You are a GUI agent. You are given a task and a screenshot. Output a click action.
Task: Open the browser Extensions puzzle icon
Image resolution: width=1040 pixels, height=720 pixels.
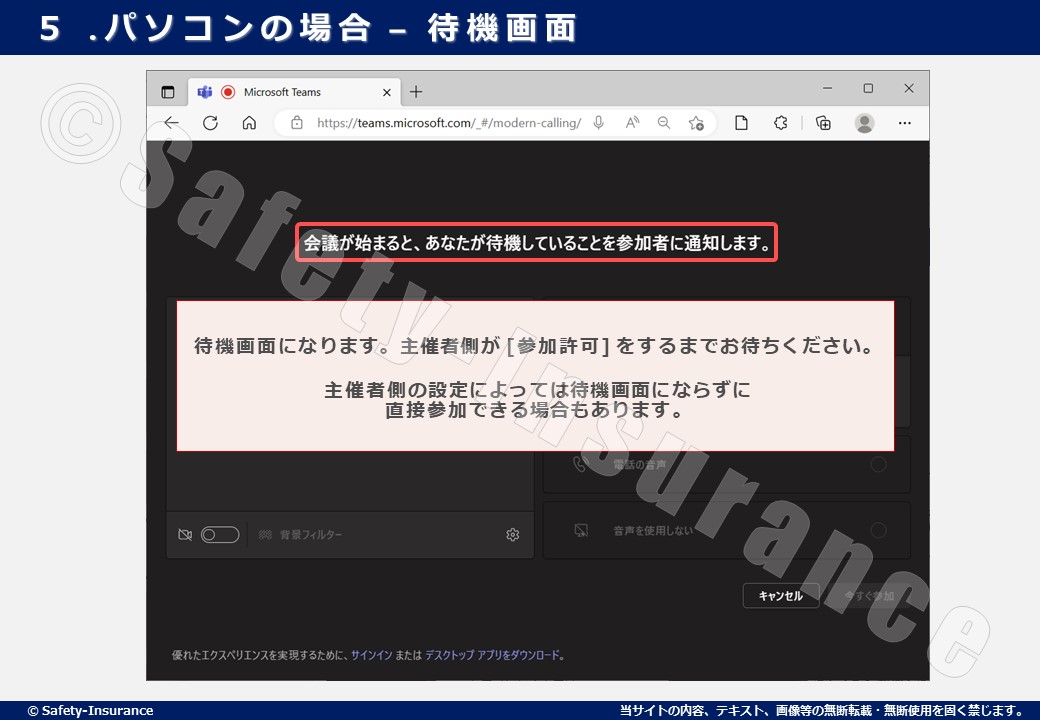[781, 123]
